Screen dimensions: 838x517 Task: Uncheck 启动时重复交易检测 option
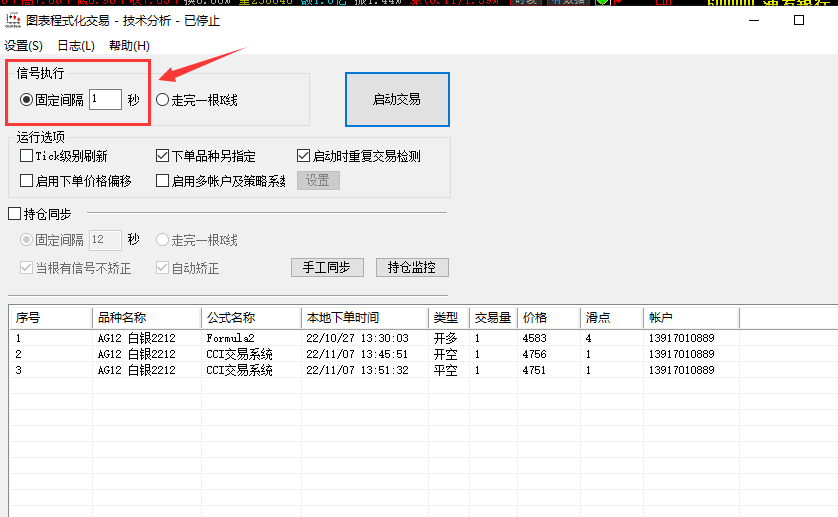click(x=304, y=156)
